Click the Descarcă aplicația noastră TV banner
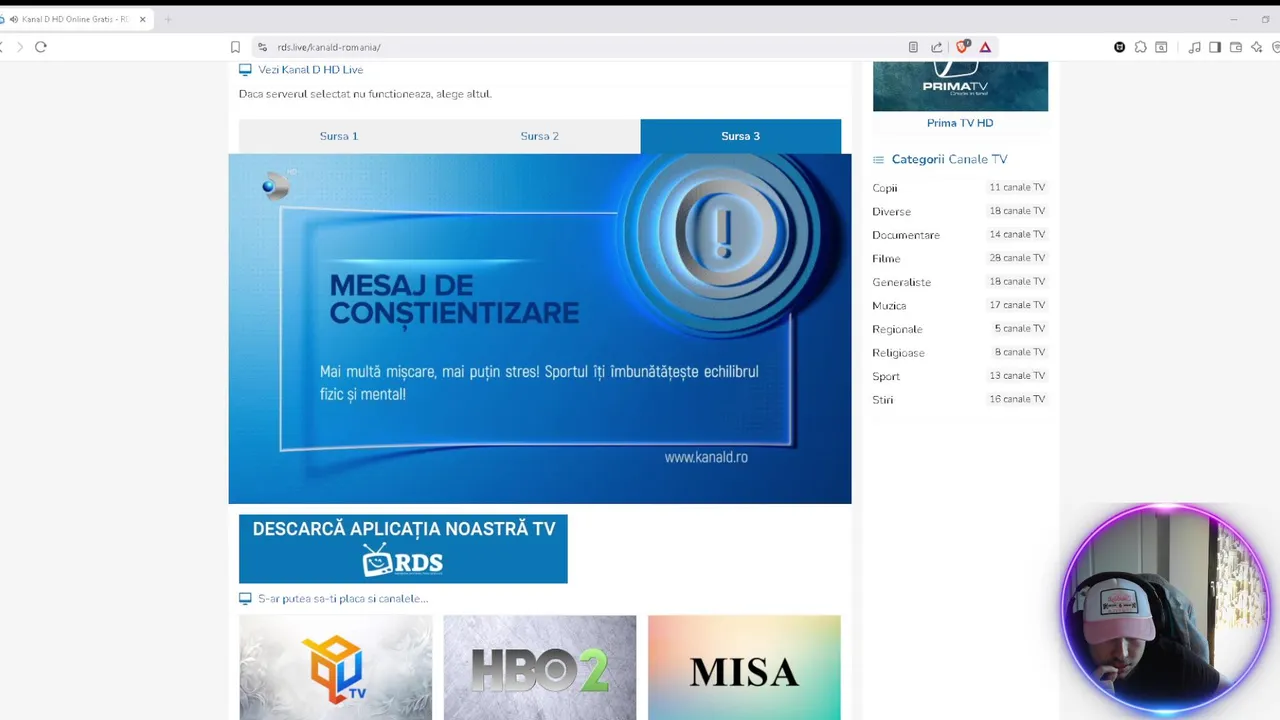Image resolution: width=1280 pixels, height=720 pixels. [x=403, y=549]
